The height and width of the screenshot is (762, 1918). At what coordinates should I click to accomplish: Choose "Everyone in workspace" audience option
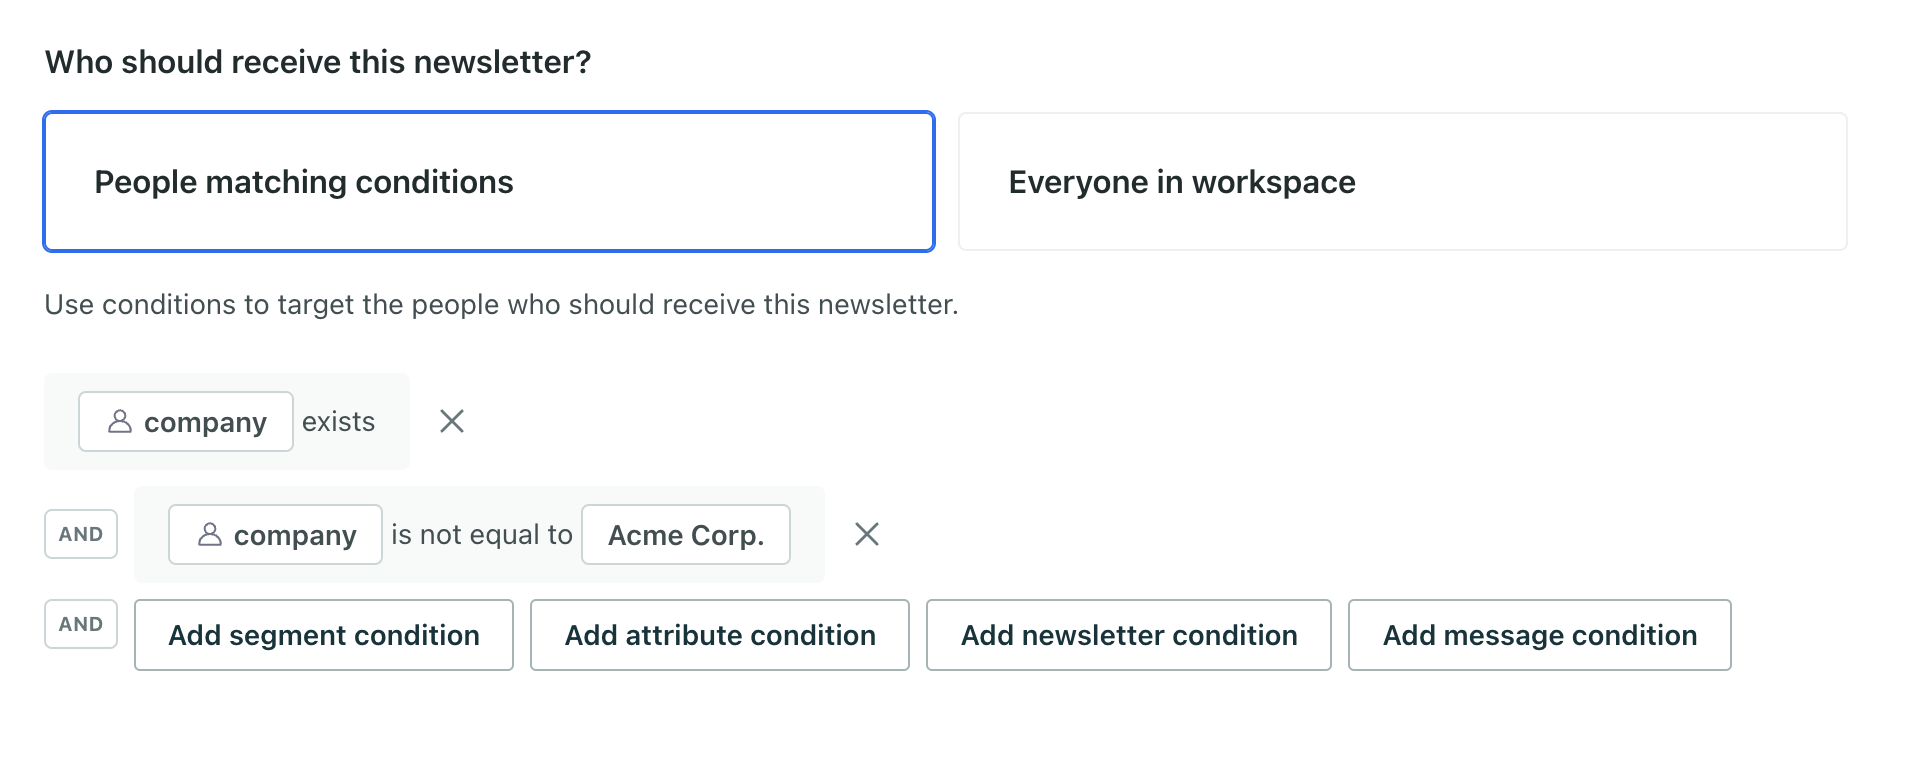coord(1402,181)
